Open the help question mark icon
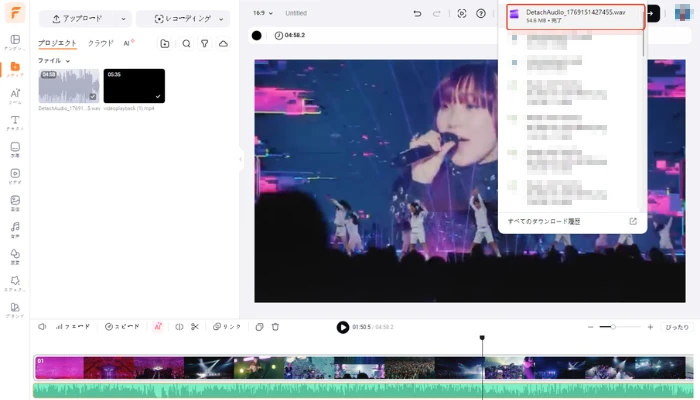The width and height of the screenshot is (700, 400). pyautogui.click(x=481, y=13)
